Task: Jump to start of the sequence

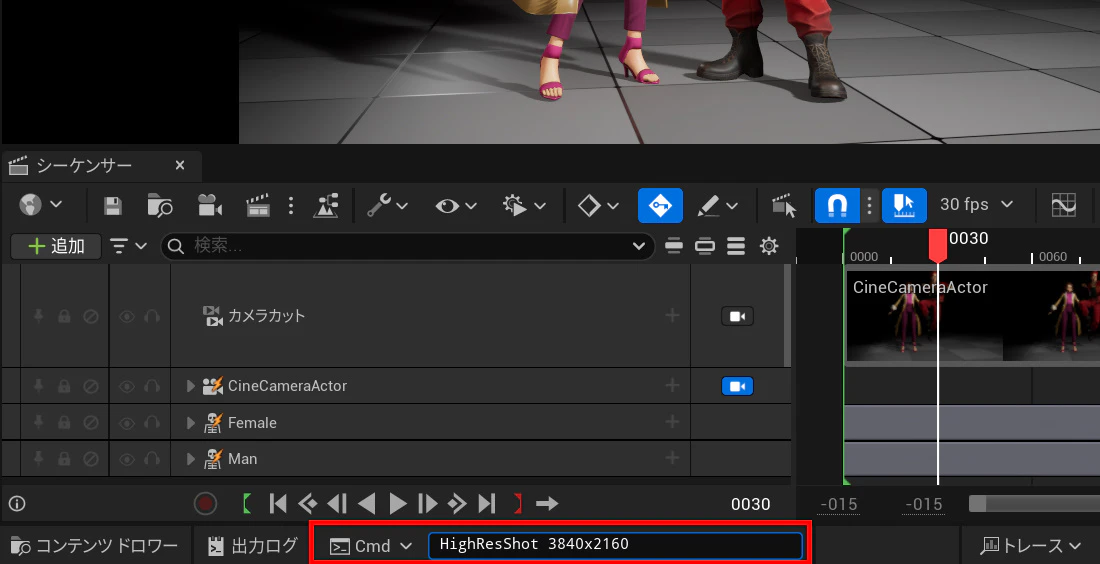Action: [278, 504]
